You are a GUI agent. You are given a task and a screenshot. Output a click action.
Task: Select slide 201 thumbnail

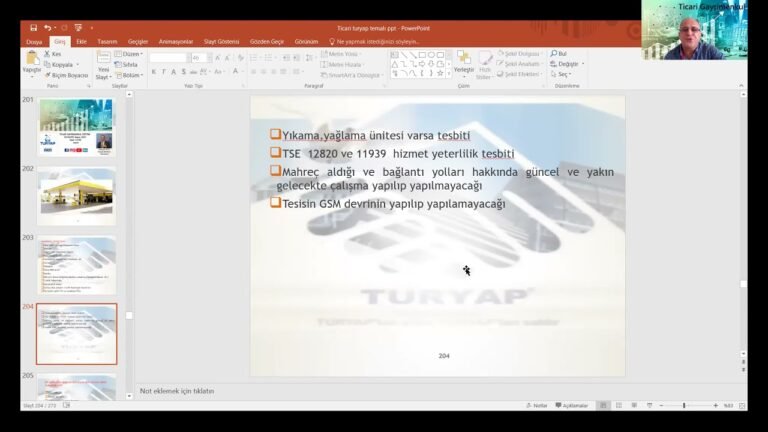click(76, 127)
